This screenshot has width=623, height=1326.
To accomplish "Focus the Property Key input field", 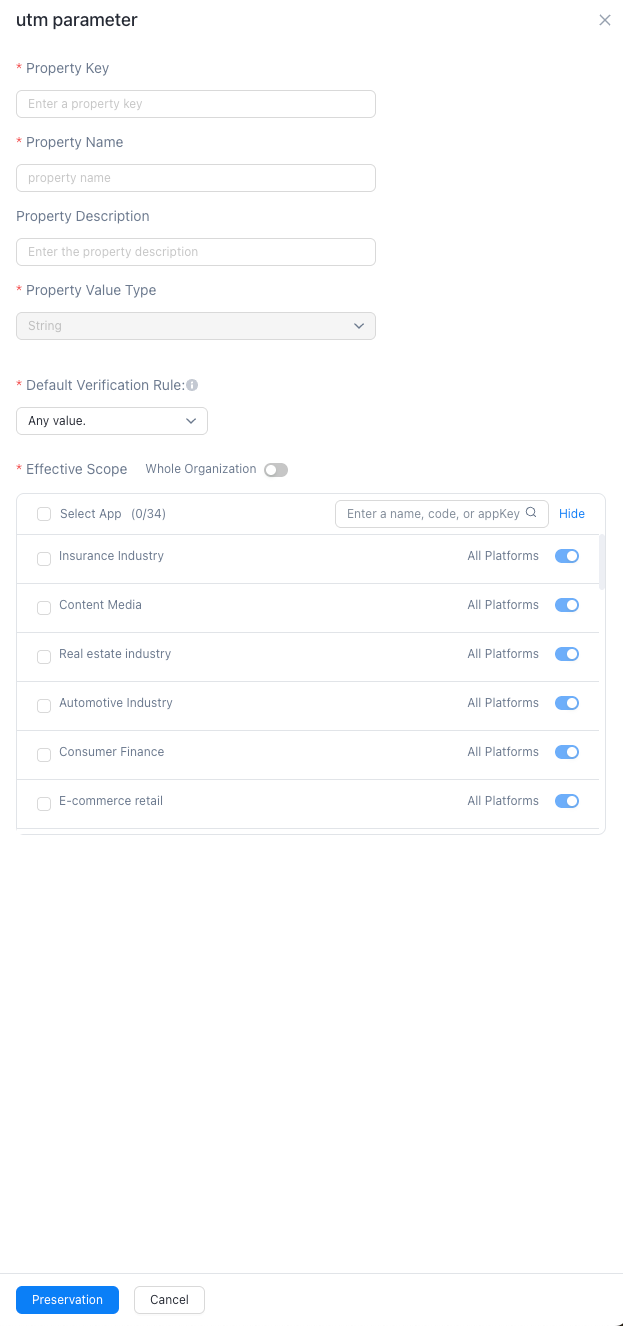I will (196, 104).
